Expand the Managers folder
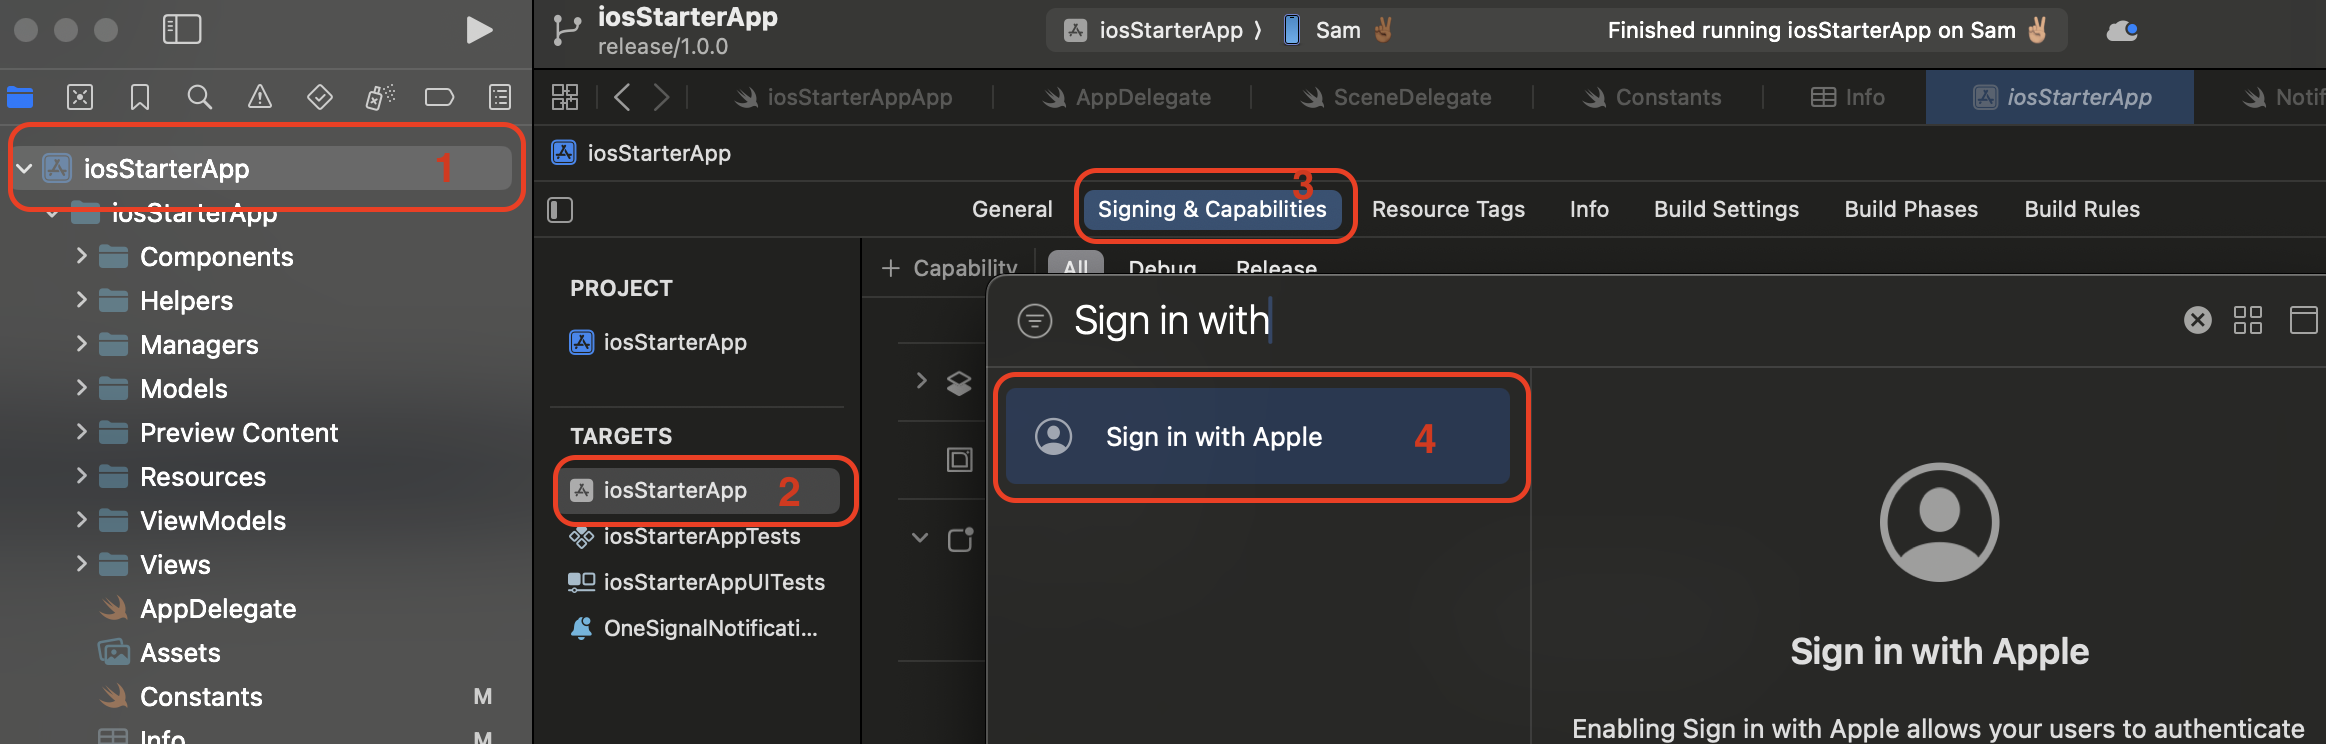2326x744 pixels. (x=82, y=344)
